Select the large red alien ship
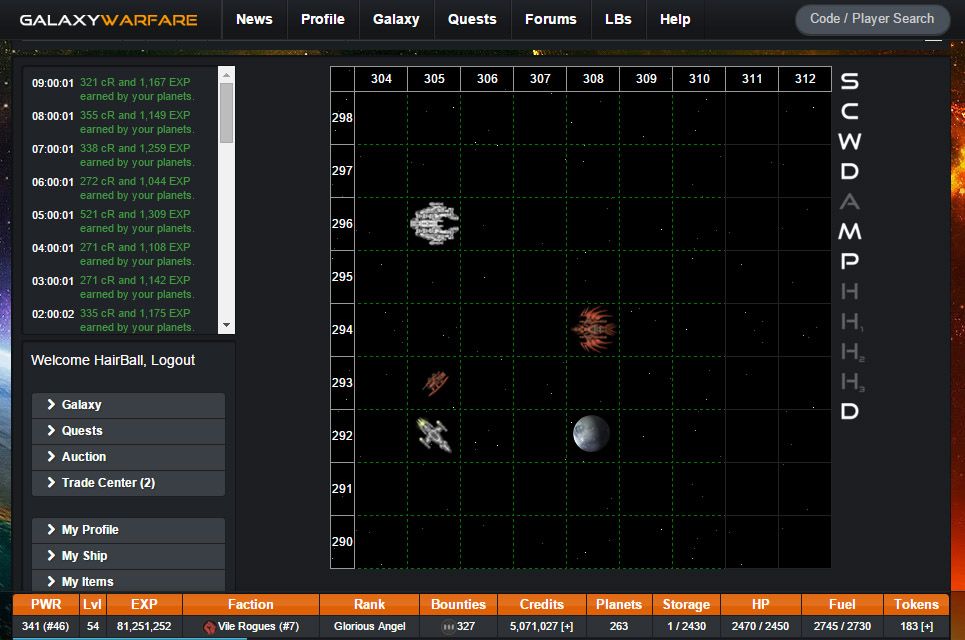Screen dimensions: 965x640 click(593, 328)
